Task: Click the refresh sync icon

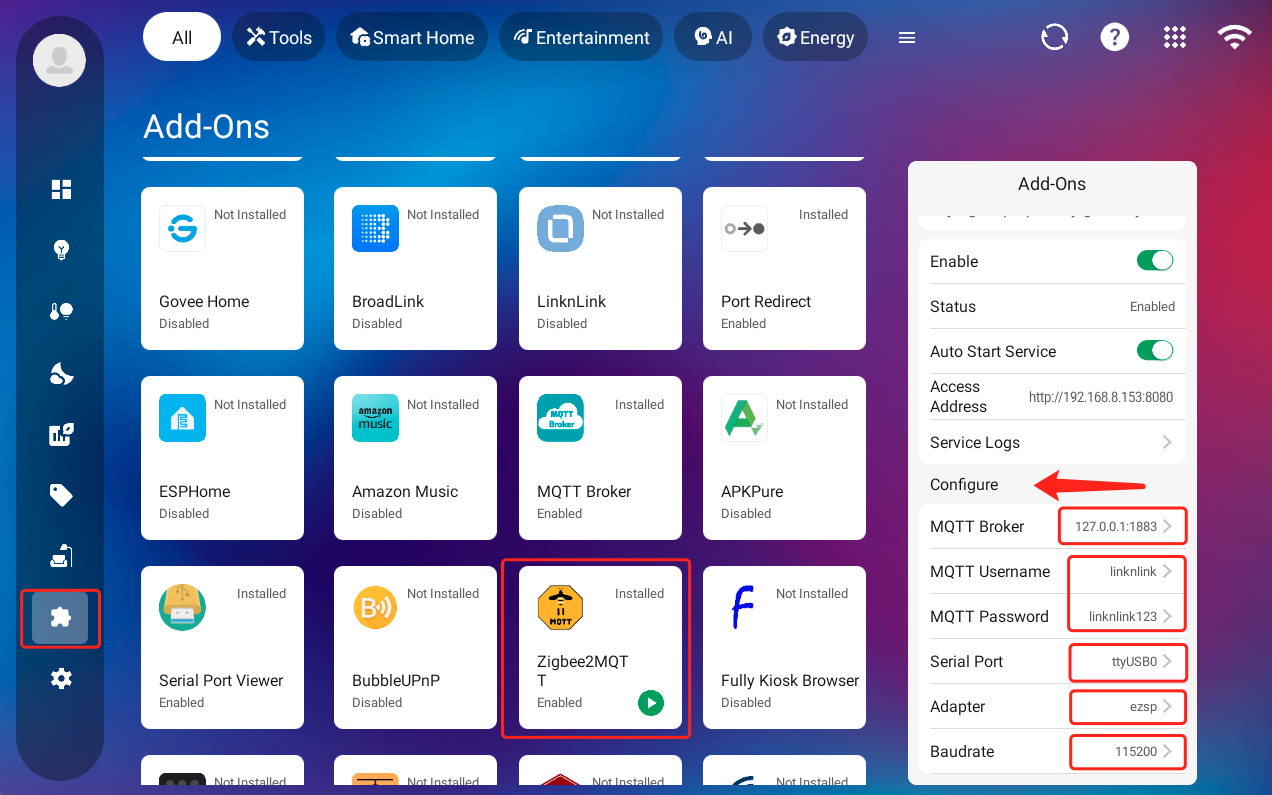Action: coord(1054,38)
